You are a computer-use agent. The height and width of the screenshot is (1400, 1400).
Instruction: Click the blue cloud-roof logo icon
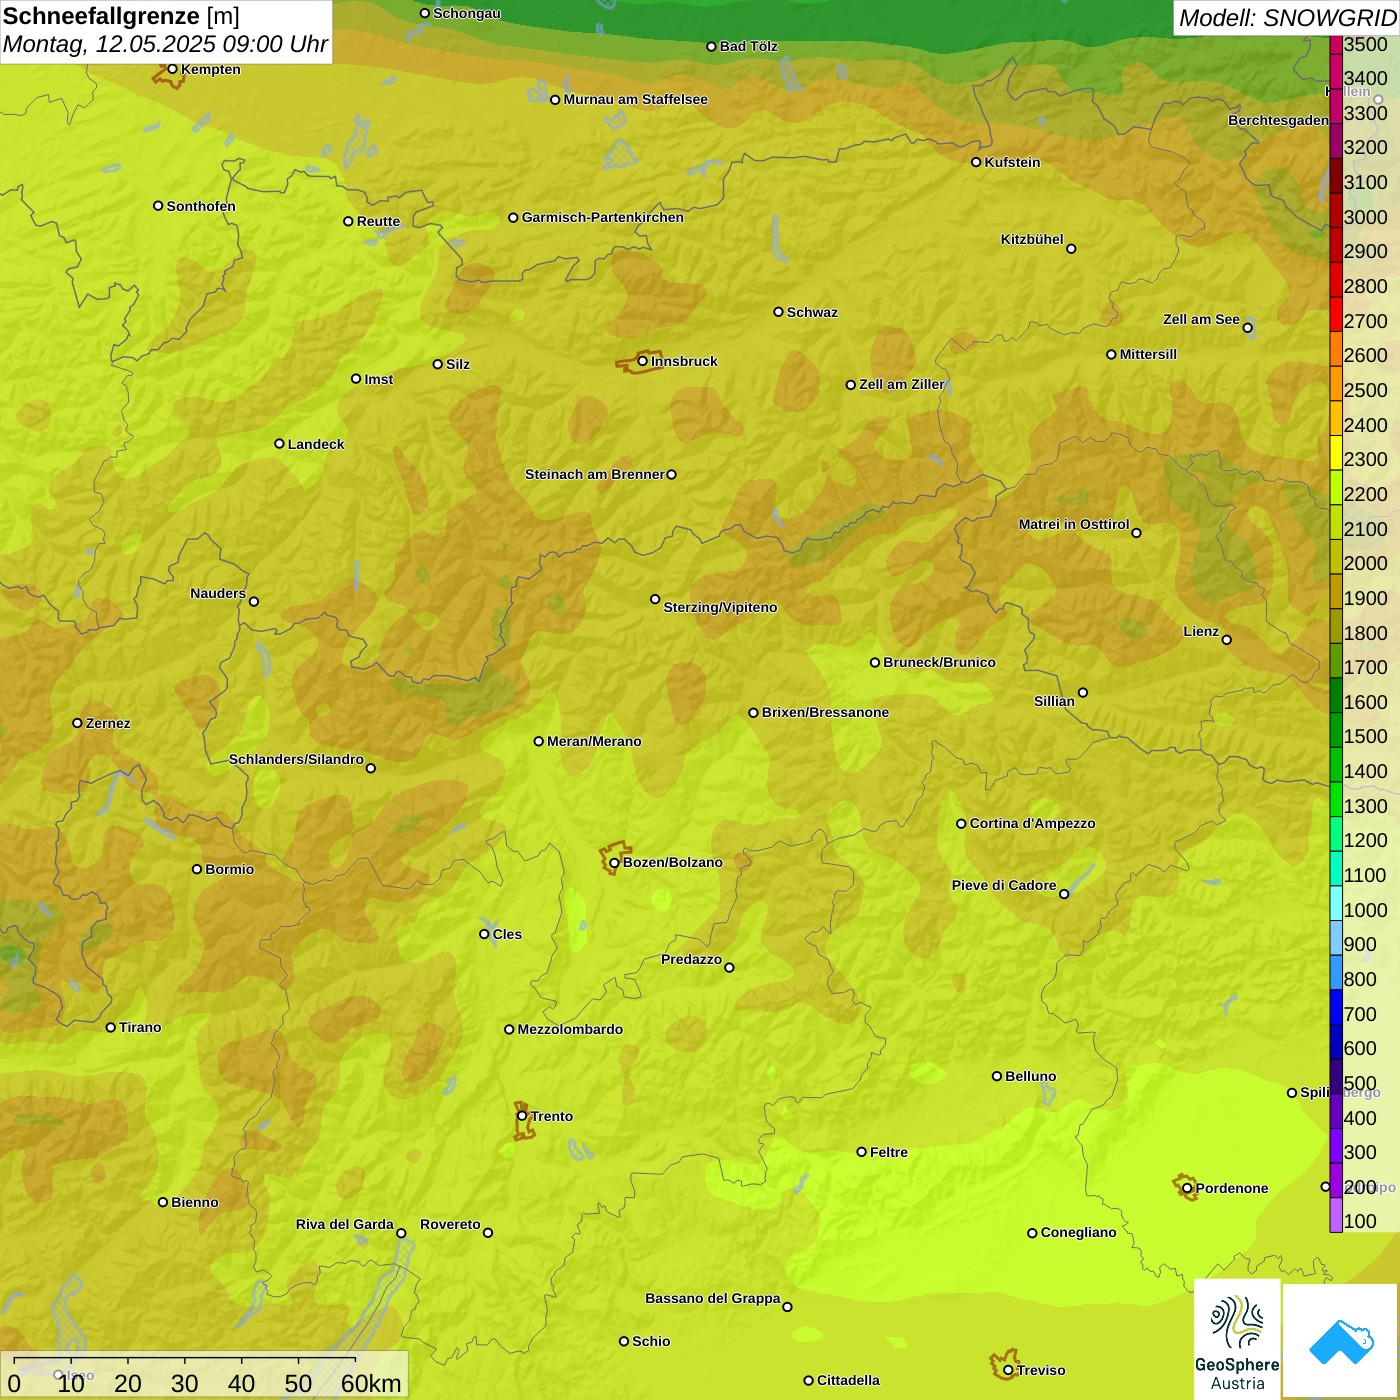[1341, 1341]
